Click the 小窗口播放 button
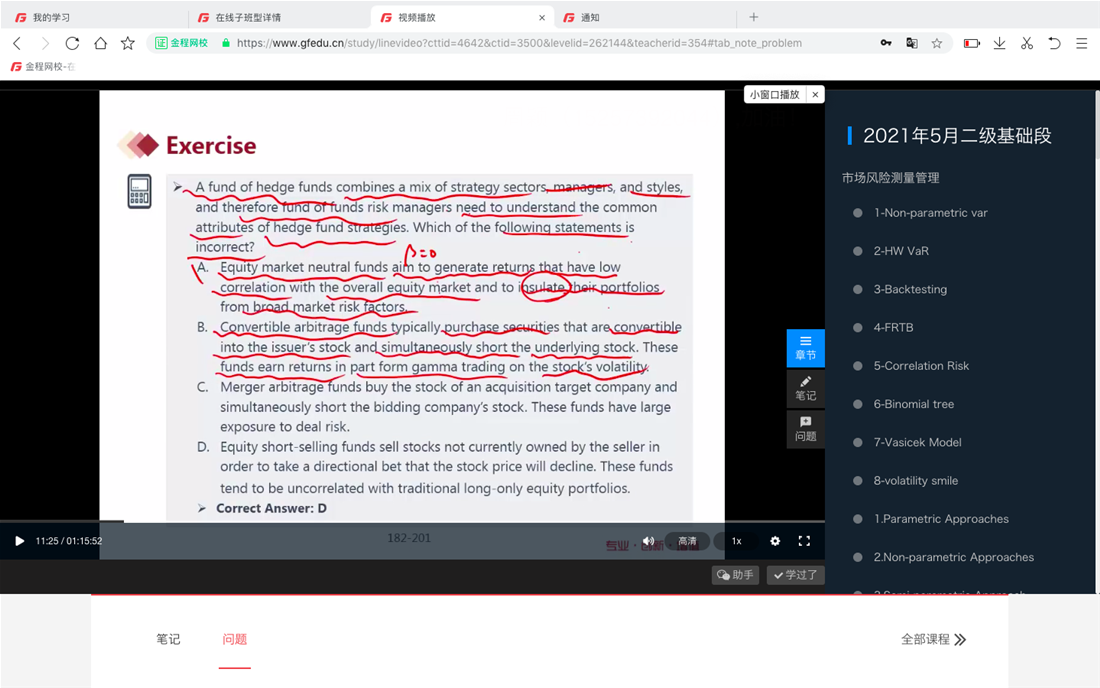1100x688 pixels. coord(774,95)
